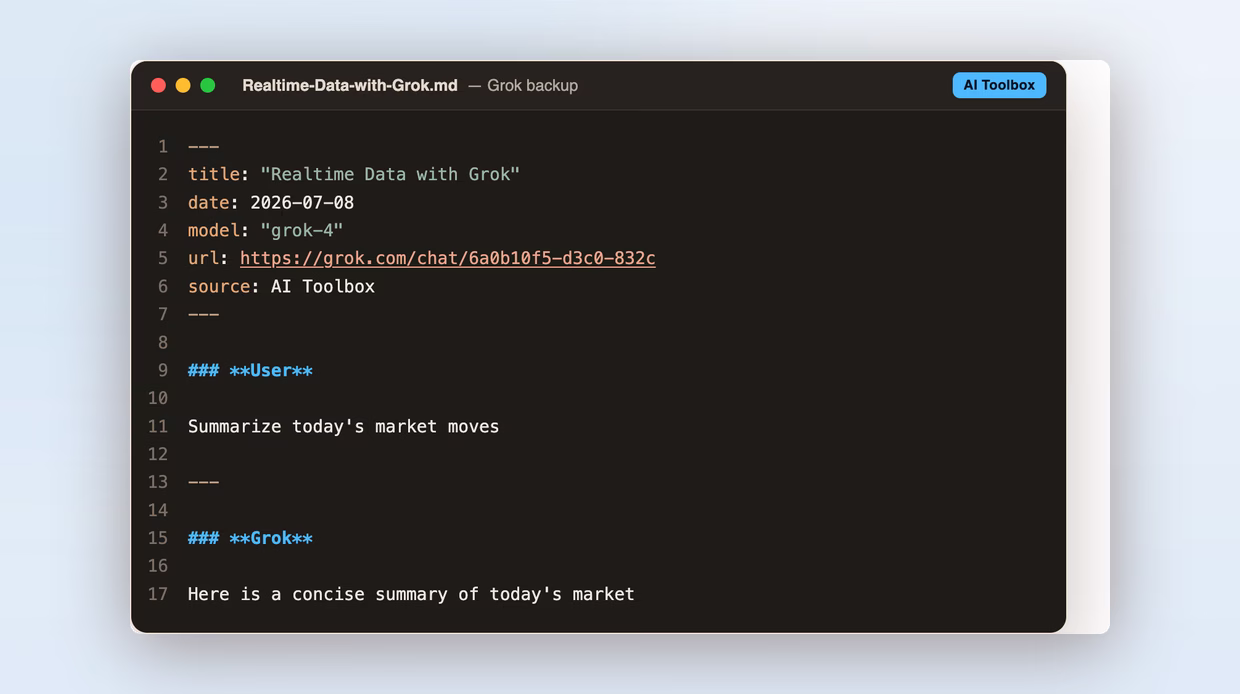Click the Summarize today's market moves line

(x=343, y=426)
